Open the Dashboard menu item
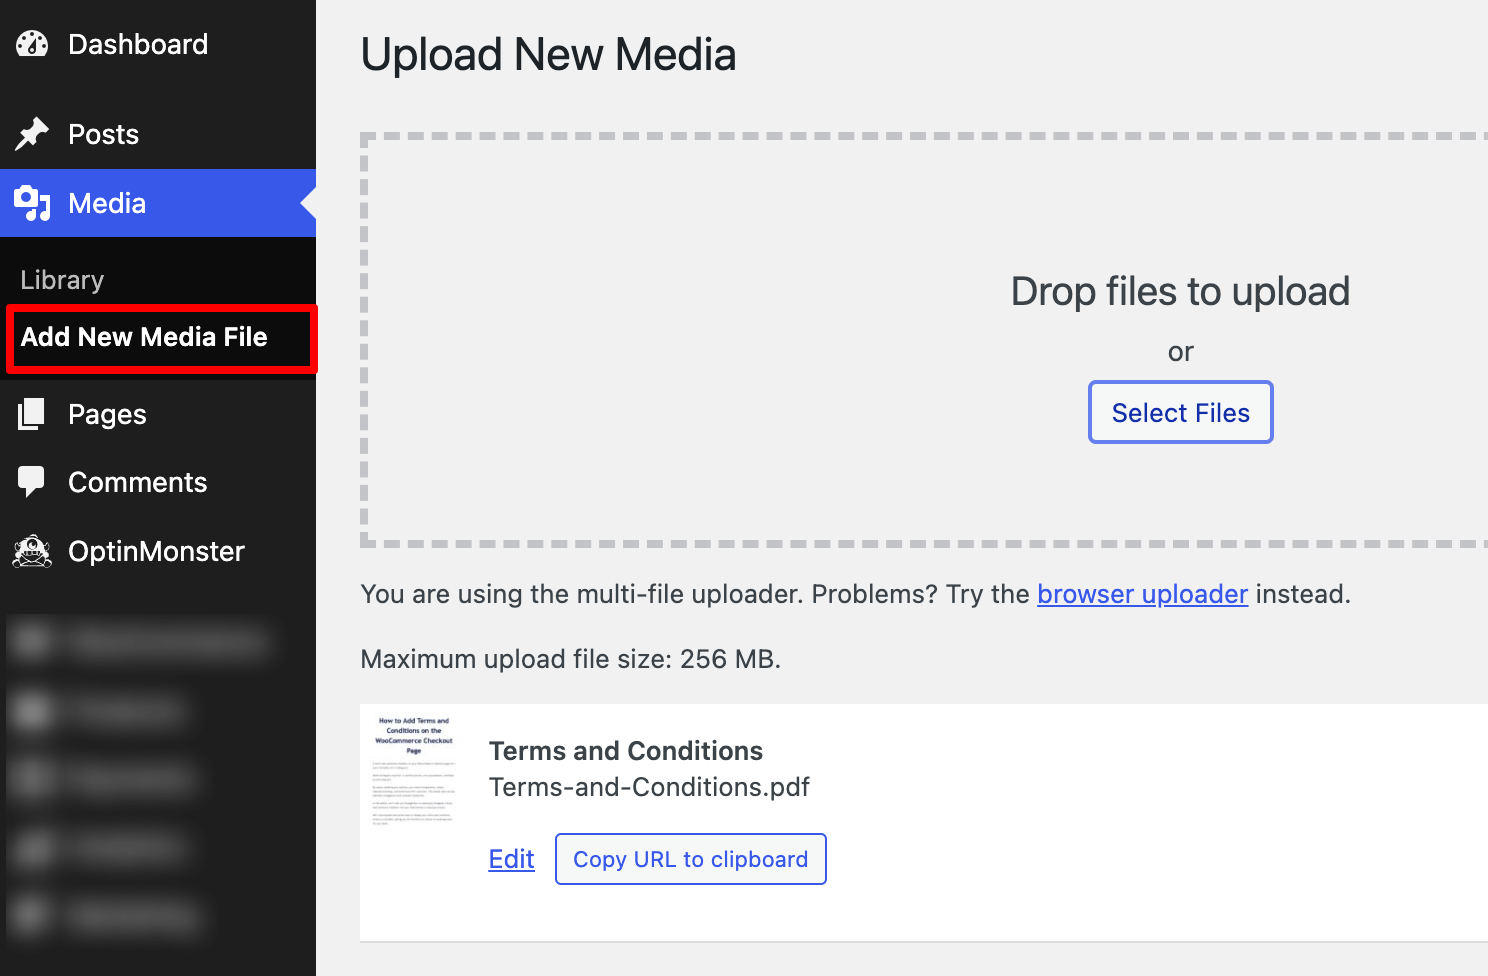Image resolution: width=1488 pixels, height=976 pixels. [138, 44]
